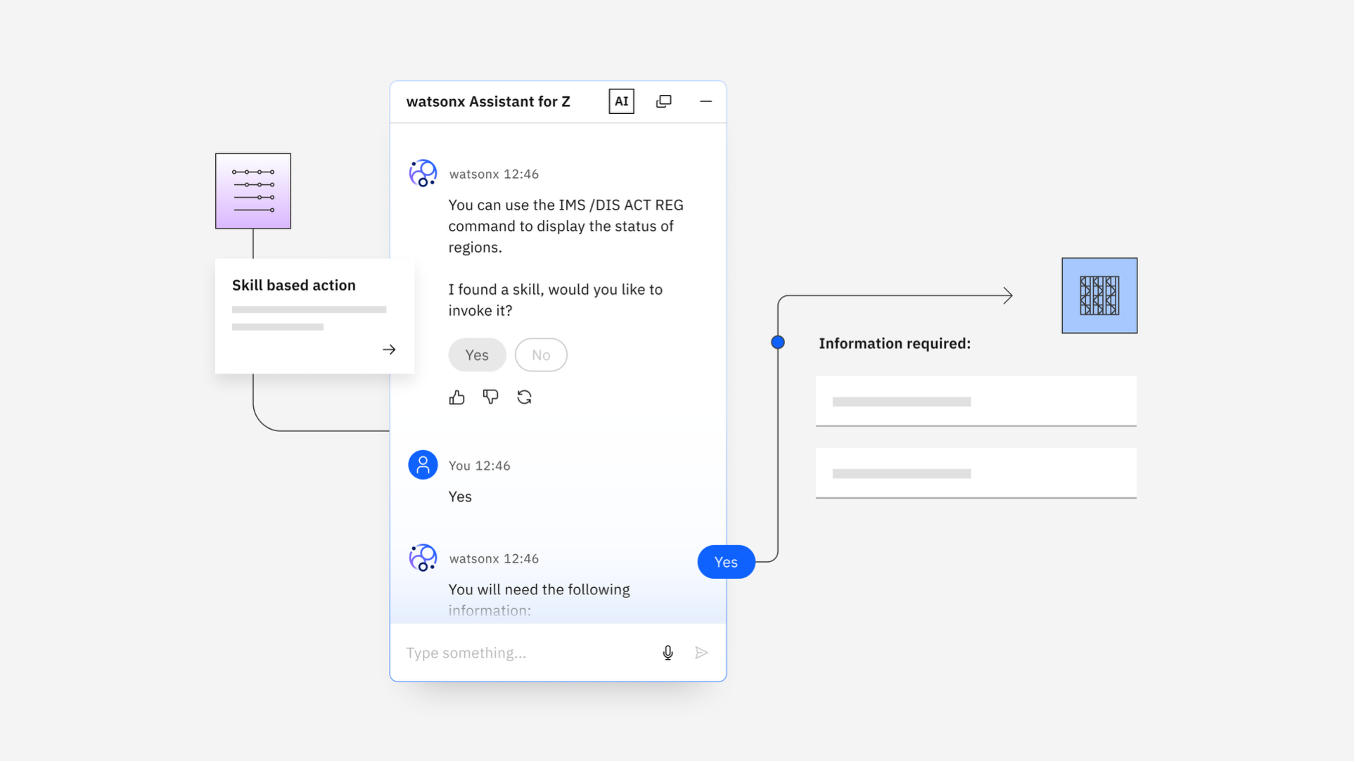Click the arrow on the Skill based action card
The height and width of the screenshot is (762, 1356).
389,350
